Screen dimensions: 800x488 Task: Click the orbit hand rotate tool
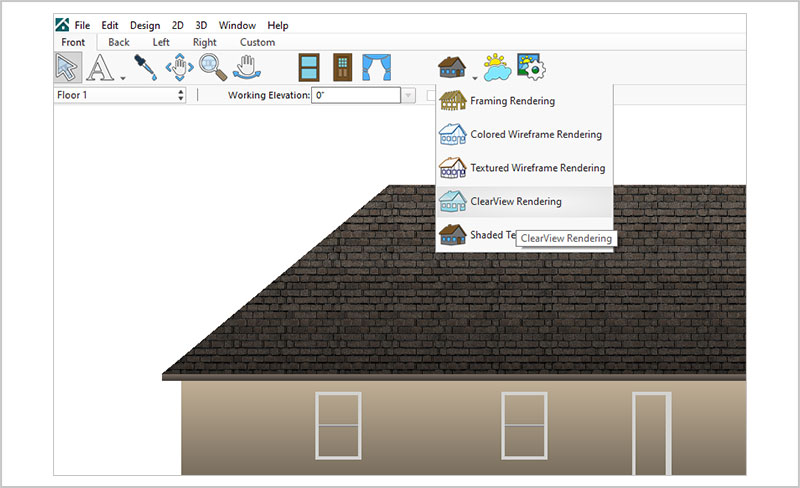coord(247,67)
